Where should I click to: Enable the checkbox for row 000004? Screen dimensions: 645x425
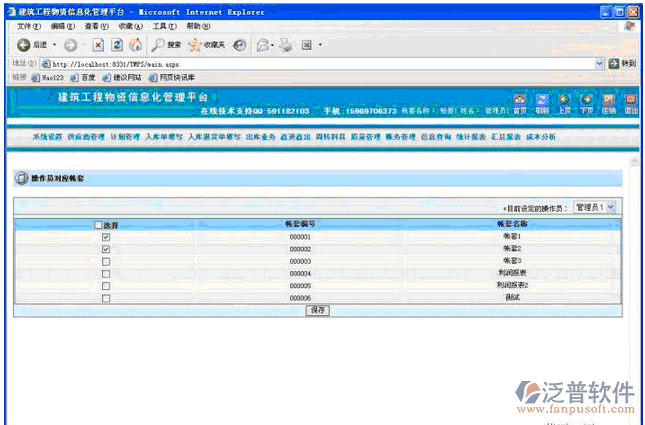tap(106, 273)
